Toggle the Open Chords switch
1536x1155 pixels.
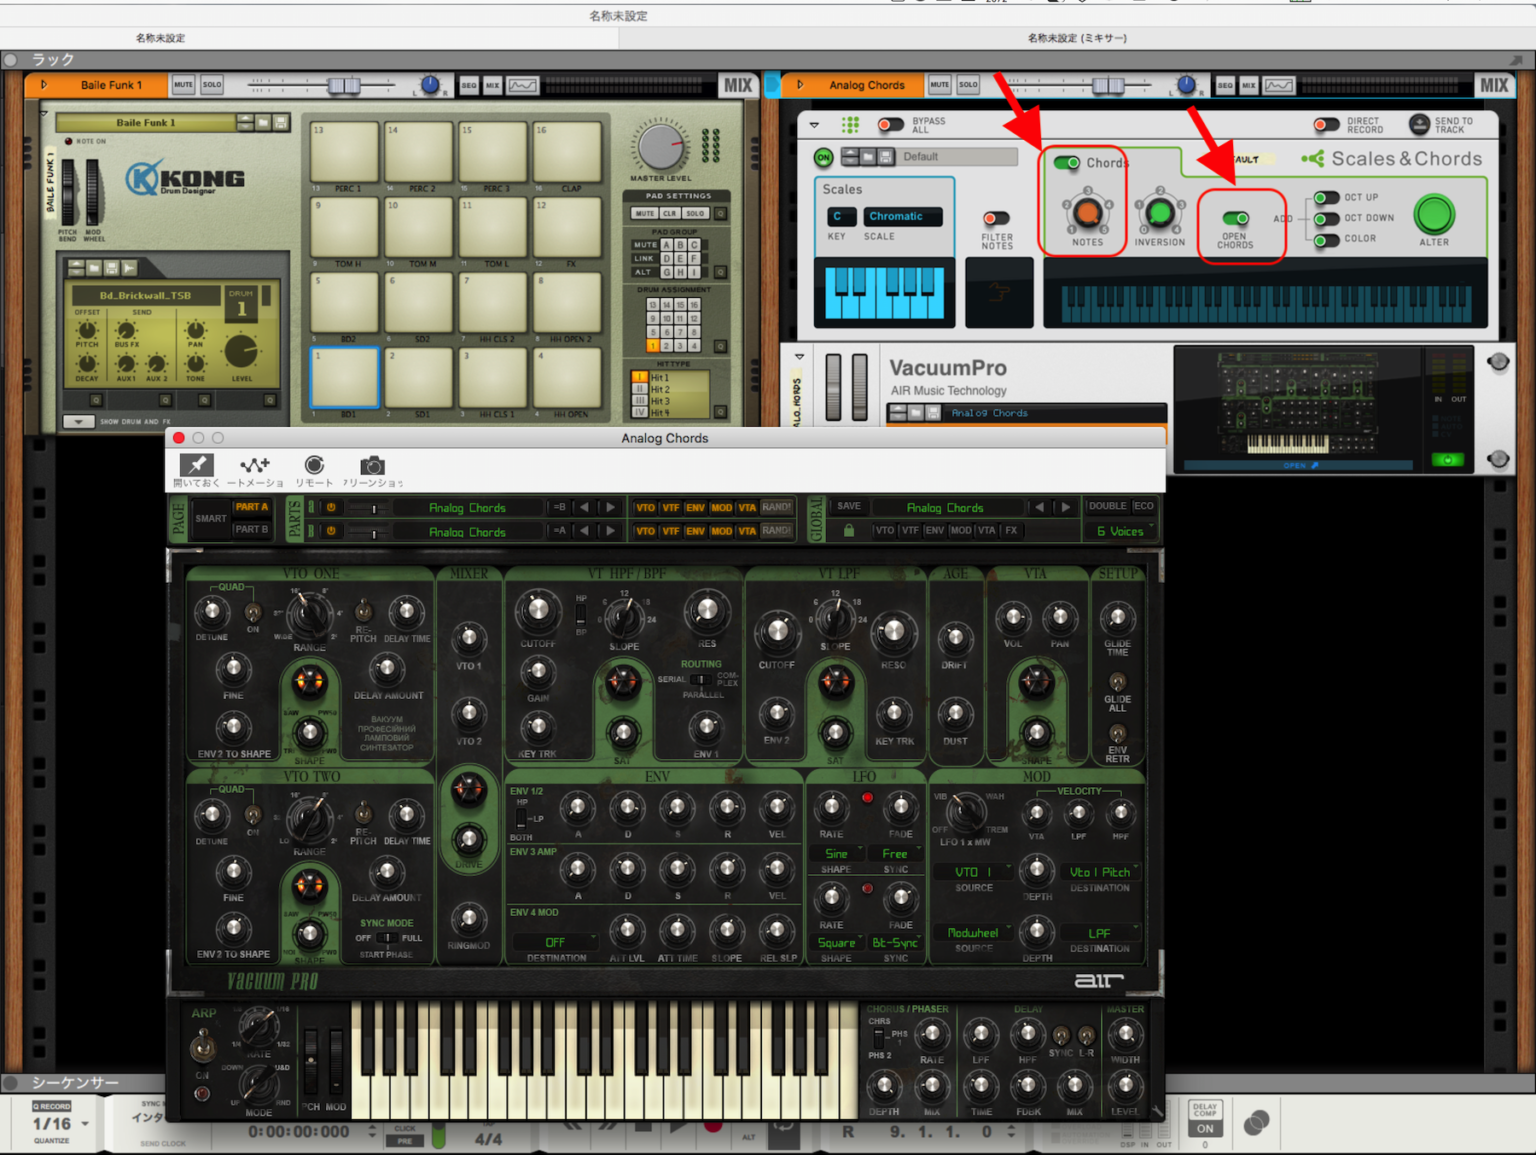(1235, 218)
